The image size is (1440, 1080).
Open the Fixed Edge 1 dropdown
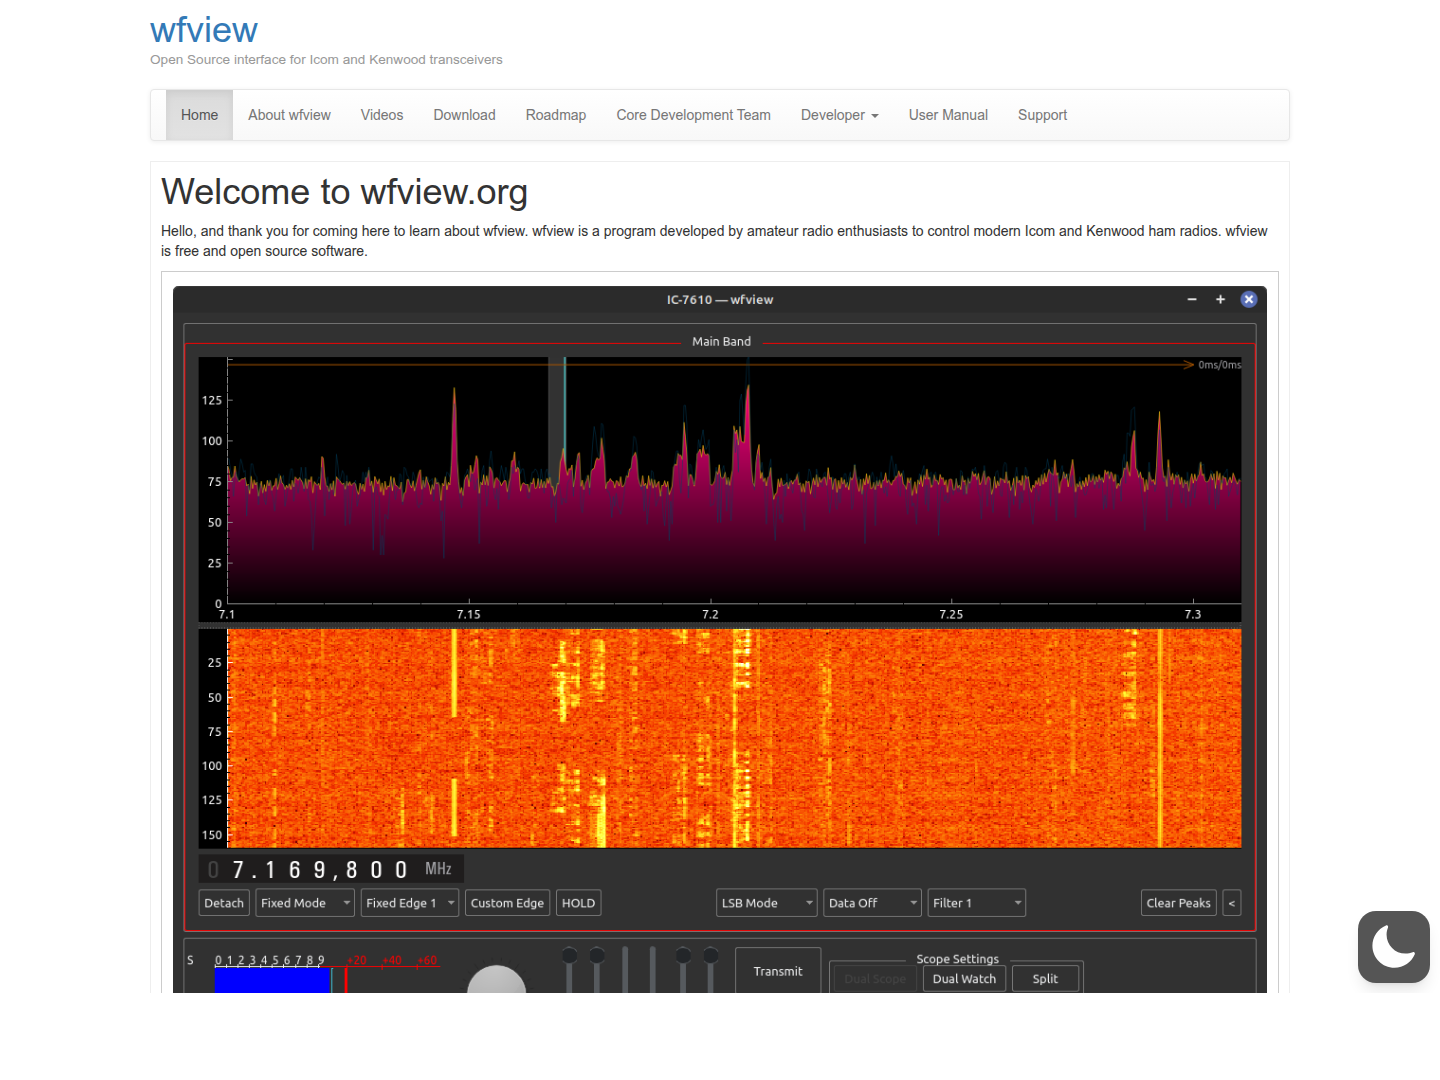point(410,903)
